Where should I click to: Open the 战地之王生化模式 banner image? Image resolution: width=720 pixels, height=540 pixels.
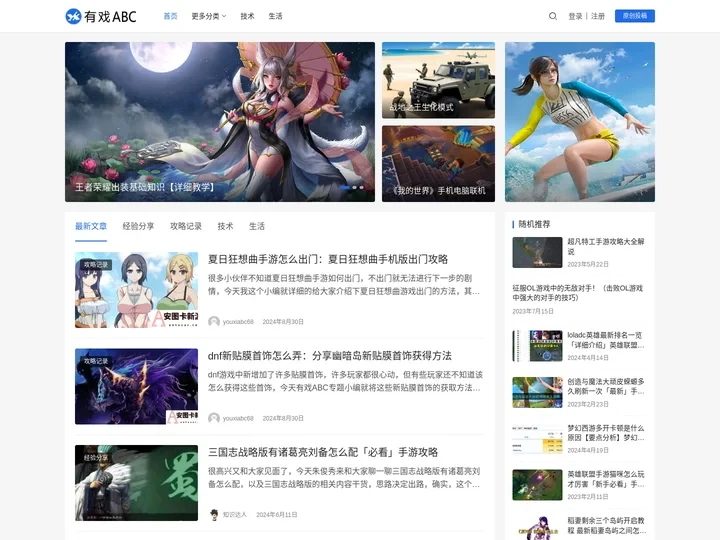point(438,80)
